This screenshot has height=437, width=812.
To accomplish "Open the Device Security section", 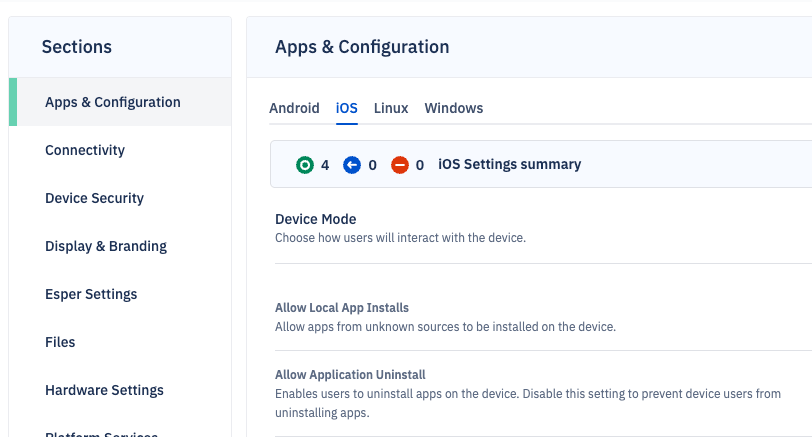I will [94, 198].
